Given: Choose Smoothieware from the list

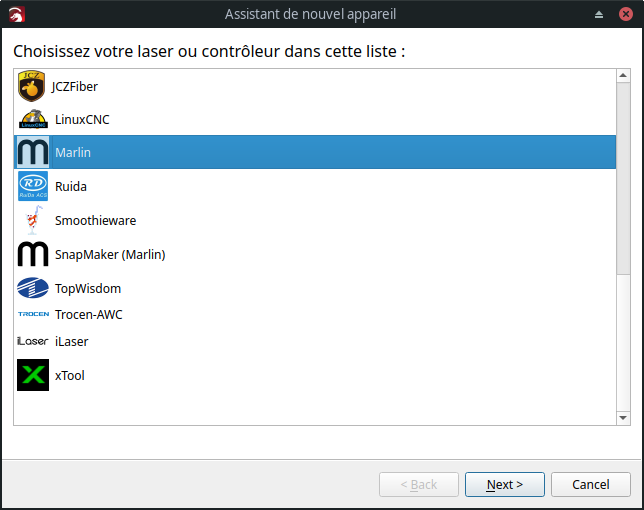Looking at the screenshot, I should coord(315,220).
